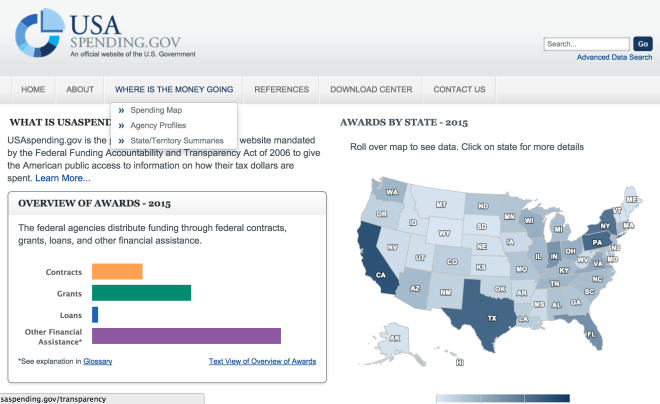Open the Advanced Data Search link
The image size is (660, 404).
point(614,58)
